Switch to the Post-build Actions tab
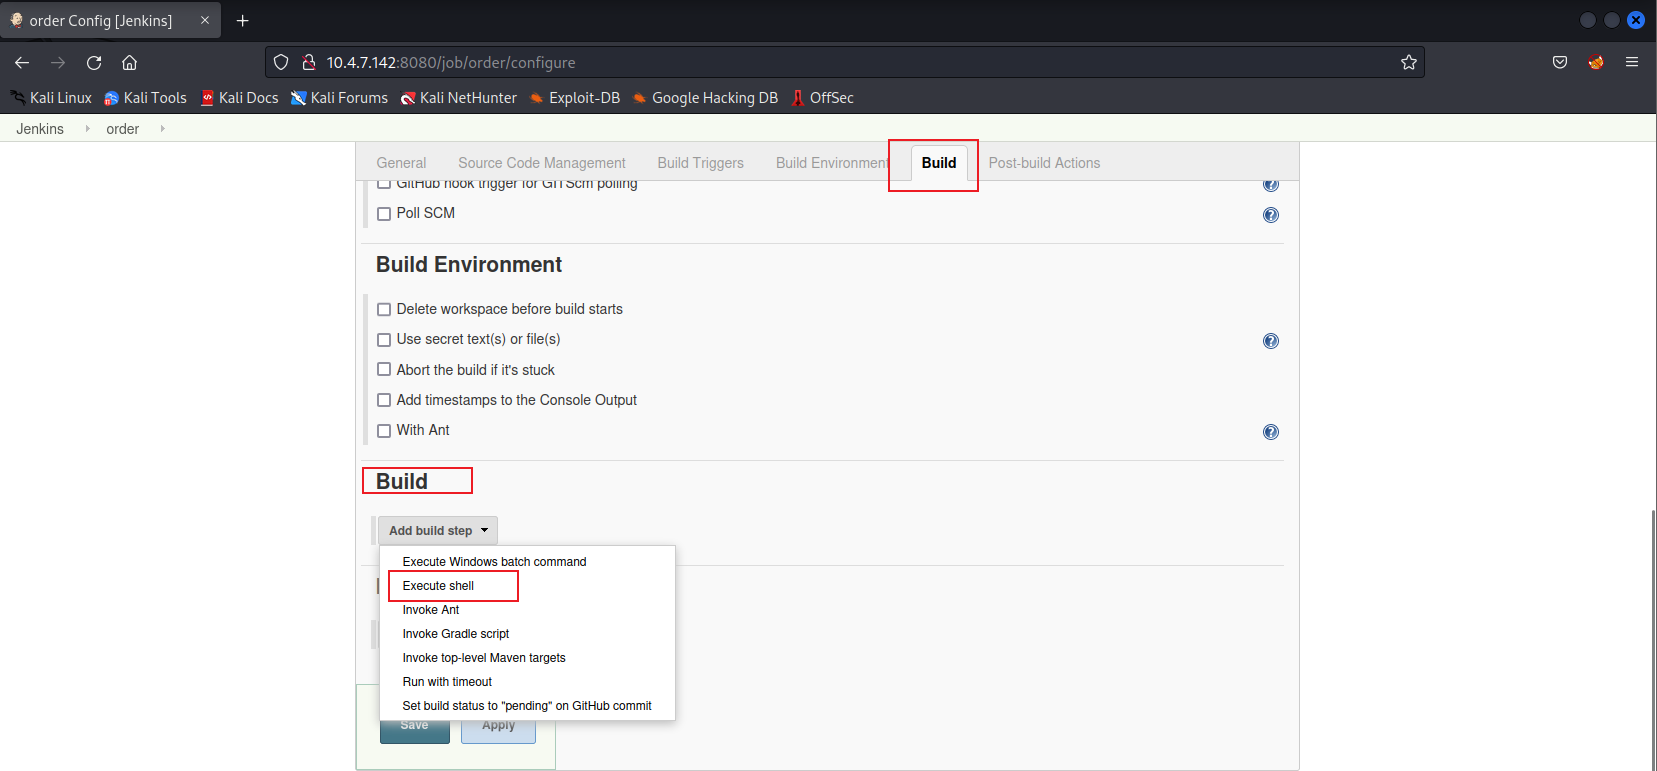Viewport: 1657px width, 771px height. pyautogui.click(x=1044, y=163)
